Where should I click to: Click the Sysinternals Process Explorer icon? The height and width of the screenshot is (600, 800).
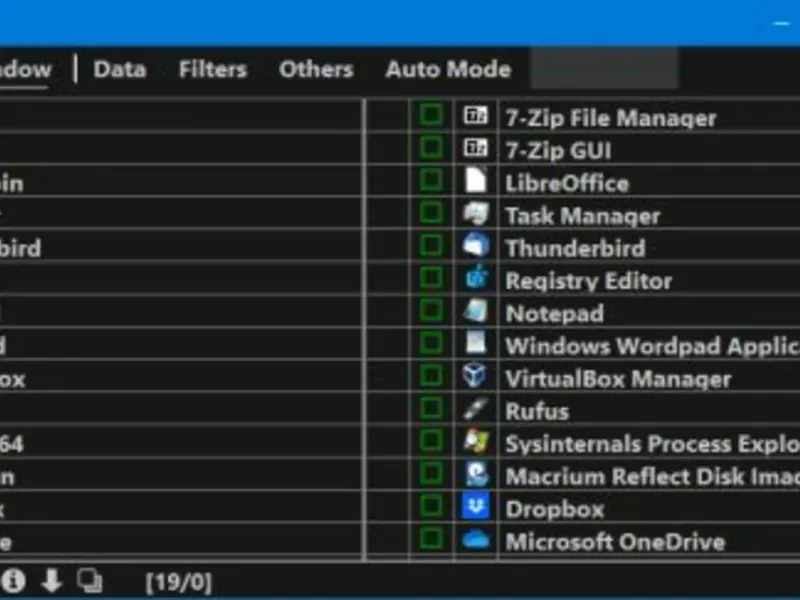coord(476,441)
